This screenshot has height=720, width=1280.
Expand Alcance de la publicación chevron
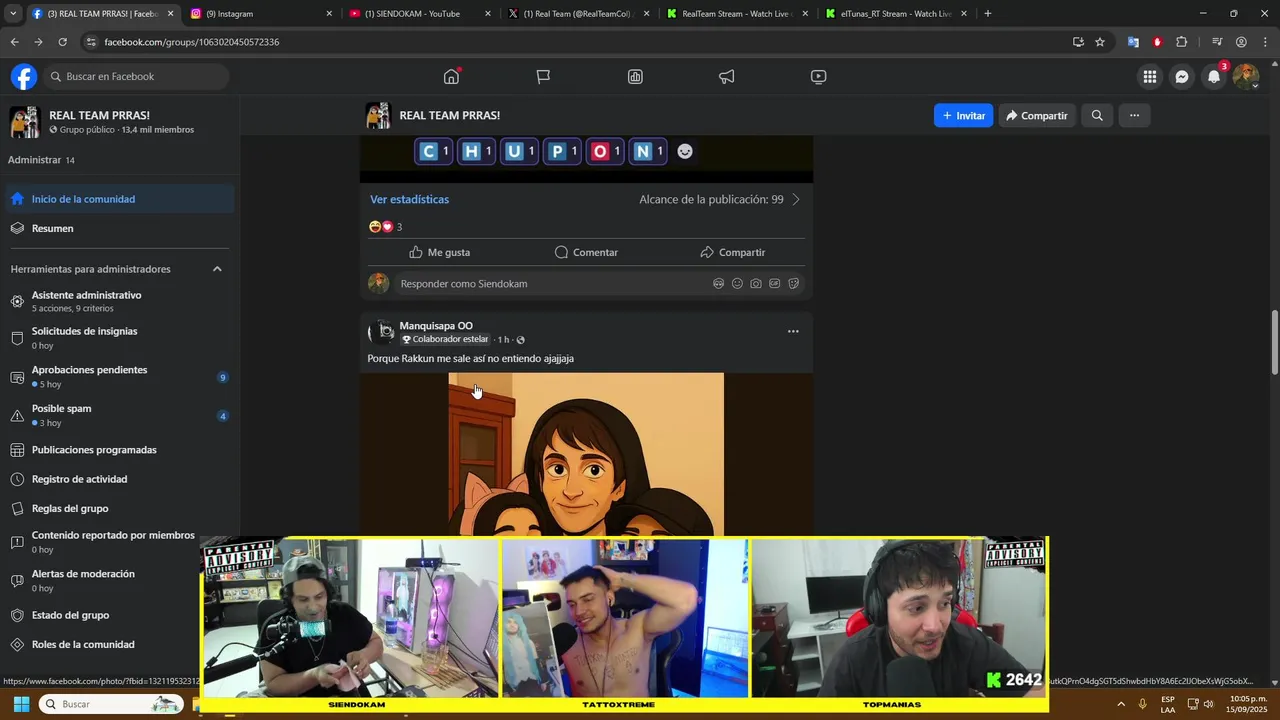(796, 199)
